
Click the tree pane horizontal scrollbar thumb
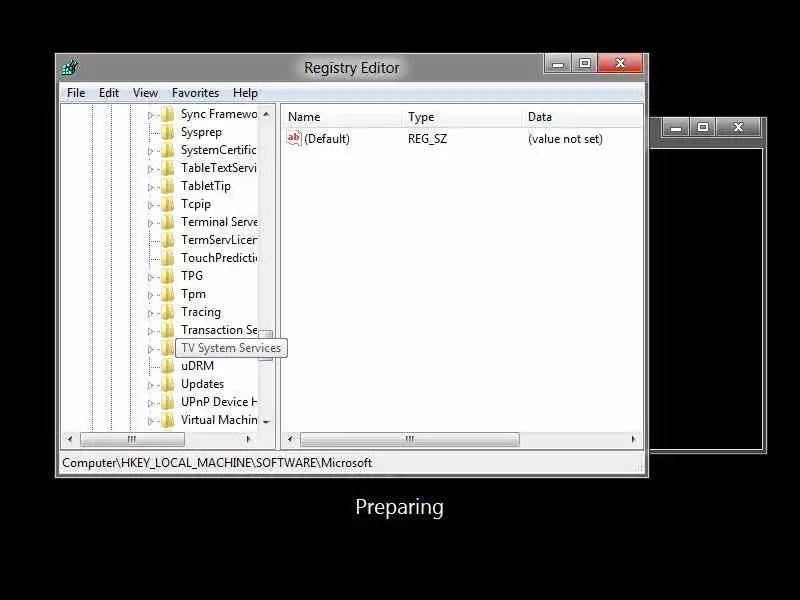[132, 439]
